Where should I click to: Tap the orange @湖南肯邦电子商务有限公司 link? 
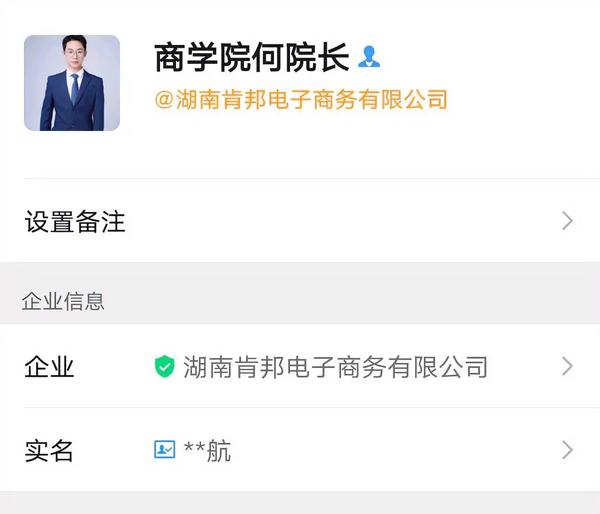tap(301, 100)
